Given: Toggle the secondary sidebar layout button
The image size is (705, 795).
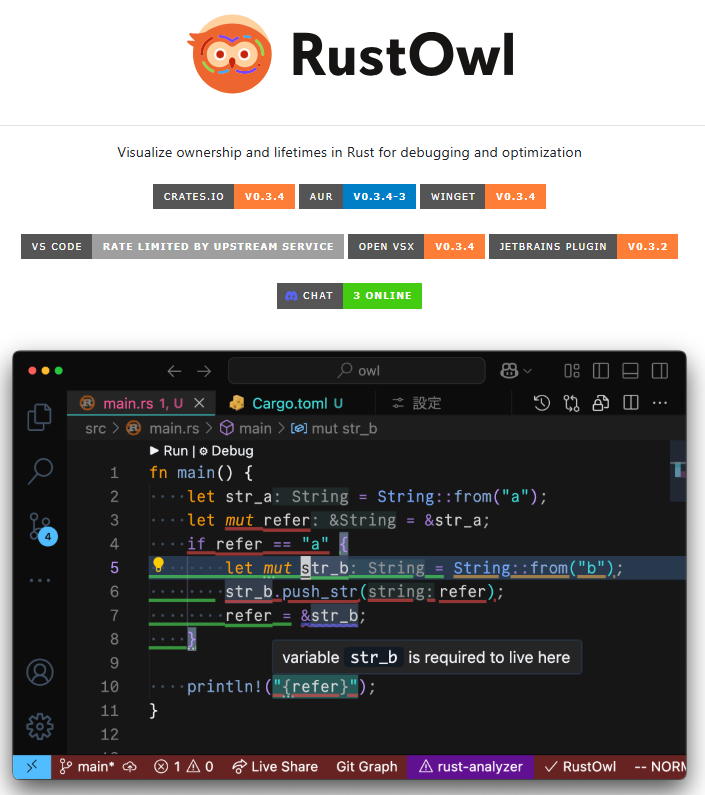Looking at the screenshot, I should [660, 371].
